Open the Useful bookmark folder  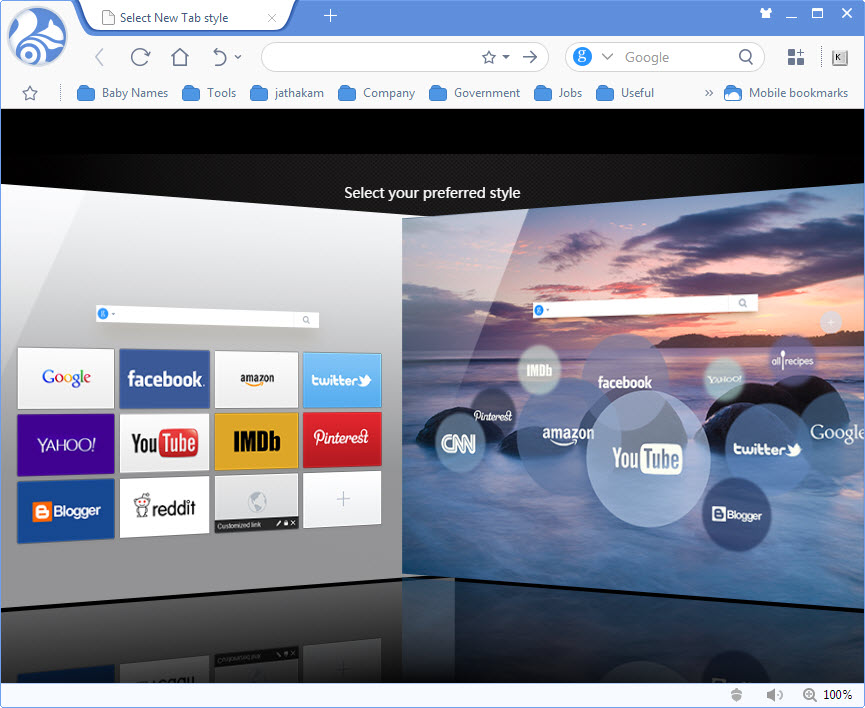(x=625, y=93)
